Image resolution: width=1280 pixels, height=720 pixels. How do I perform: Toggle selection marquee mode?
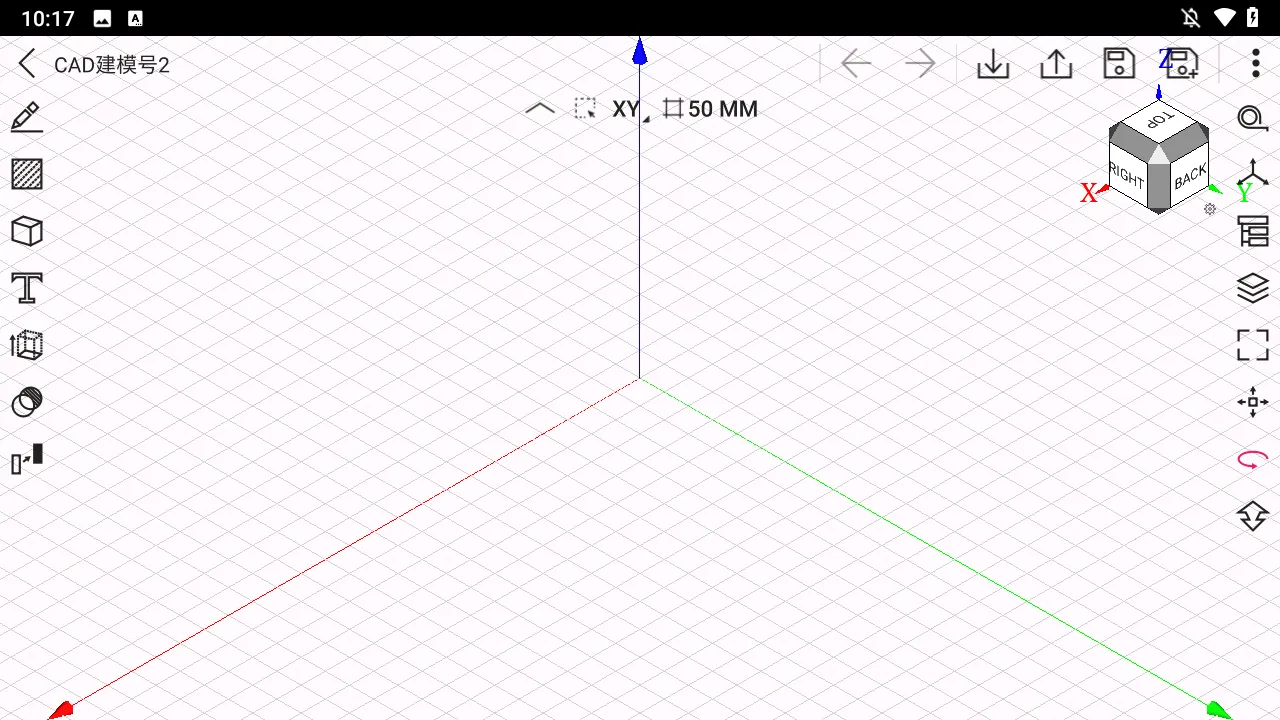[x=587, y=108]
